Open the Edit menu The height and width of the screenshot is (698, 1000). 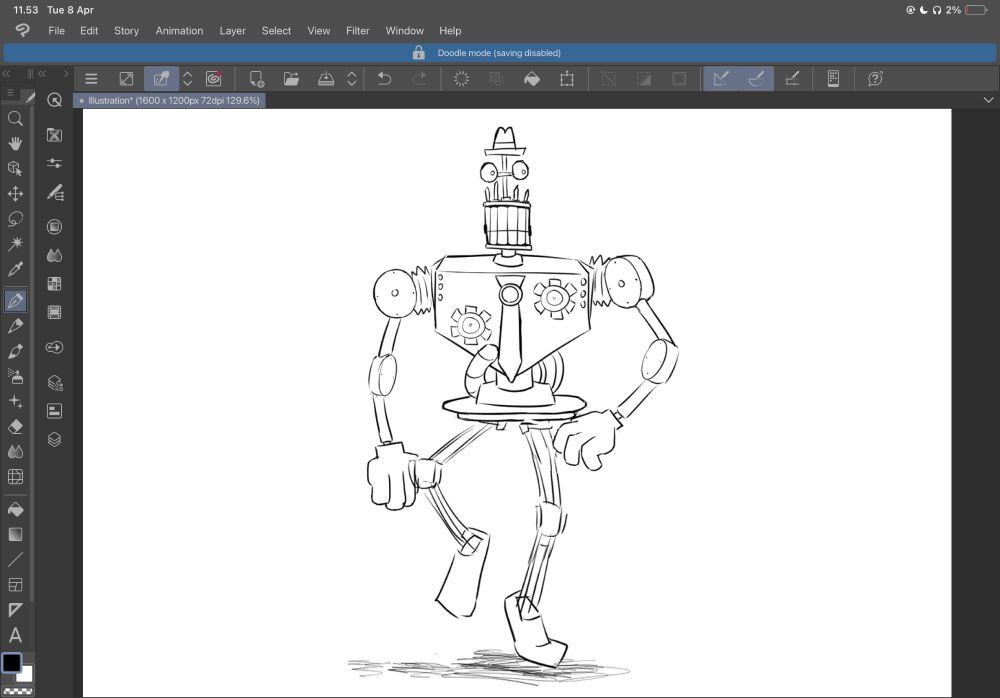pos(89,31)
